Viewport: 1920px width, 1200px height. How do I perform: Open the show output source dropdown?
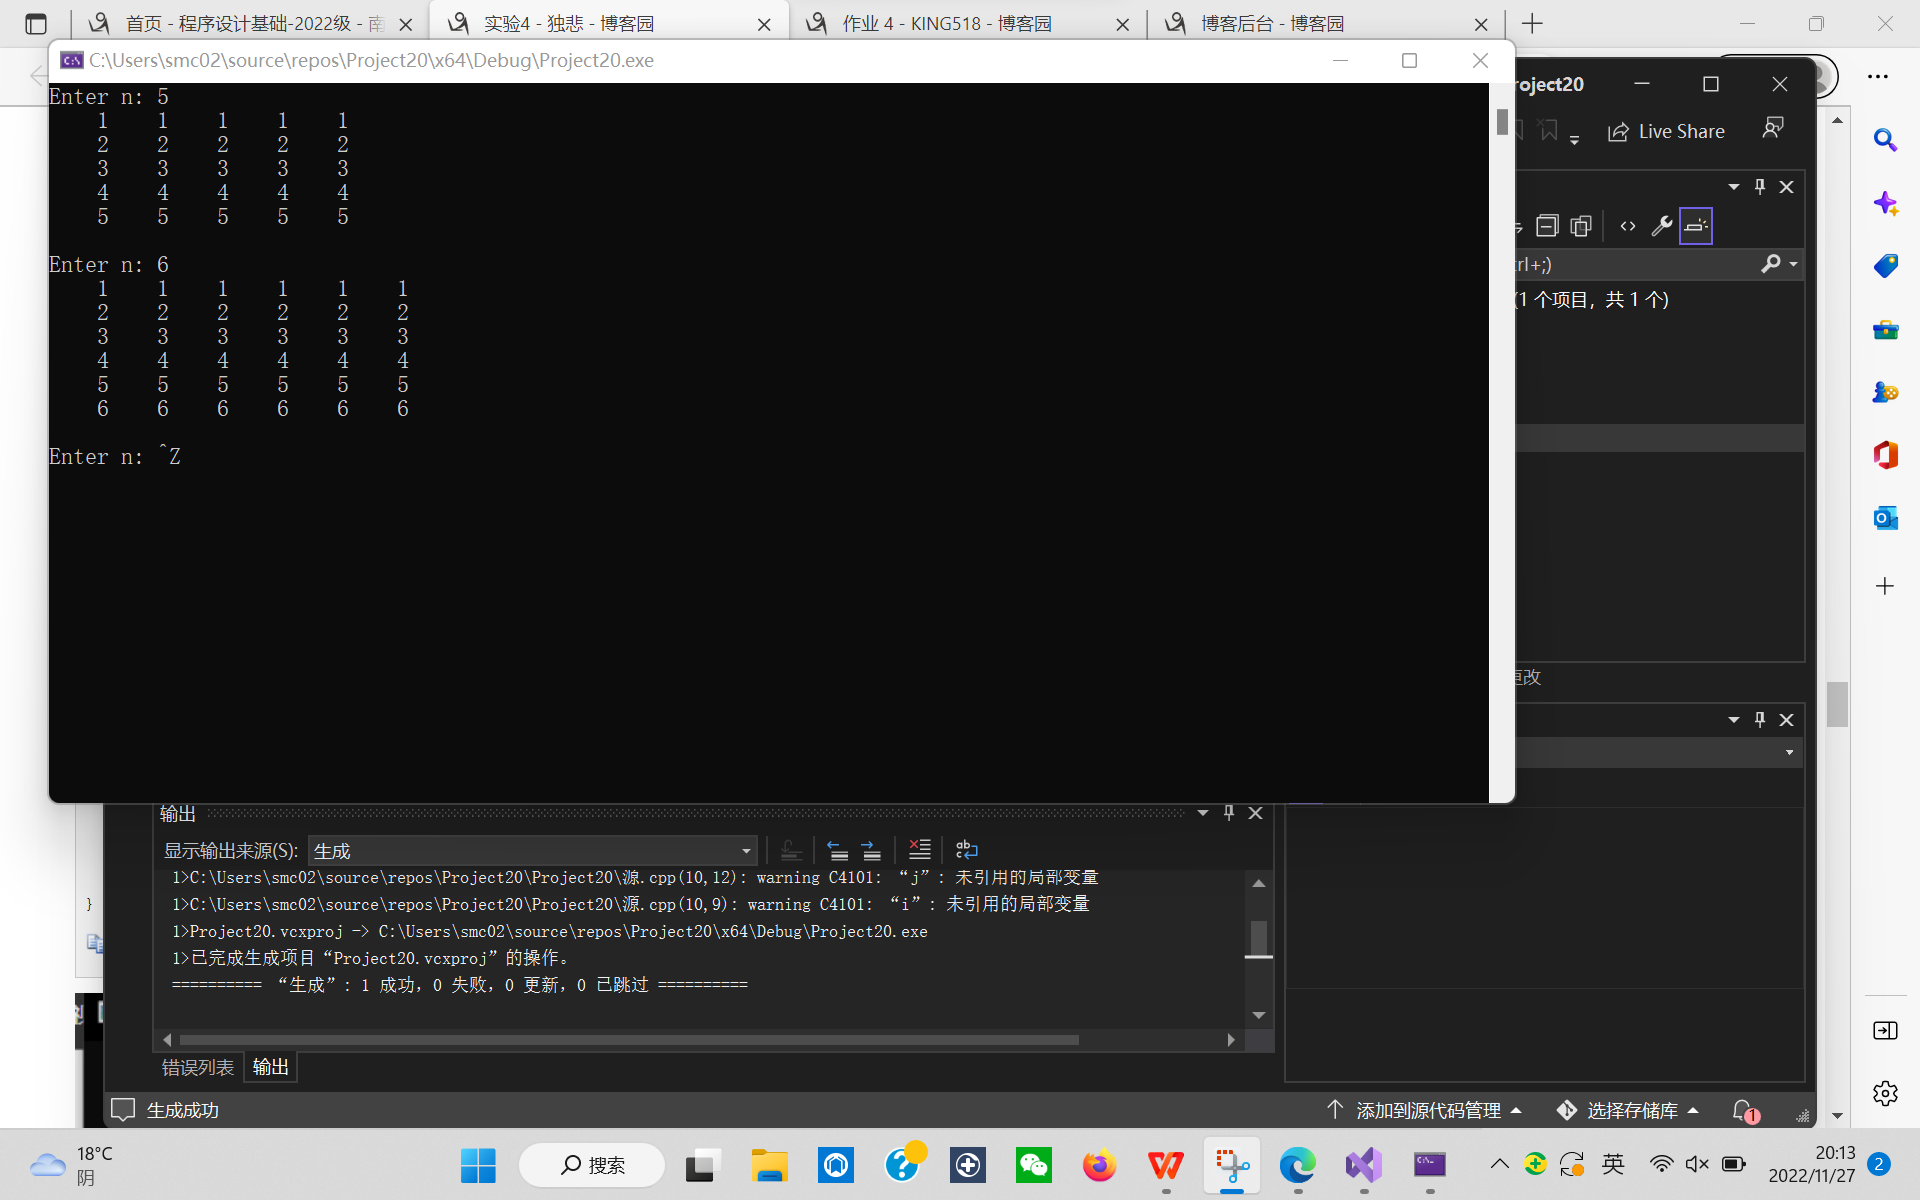(745, 851)
